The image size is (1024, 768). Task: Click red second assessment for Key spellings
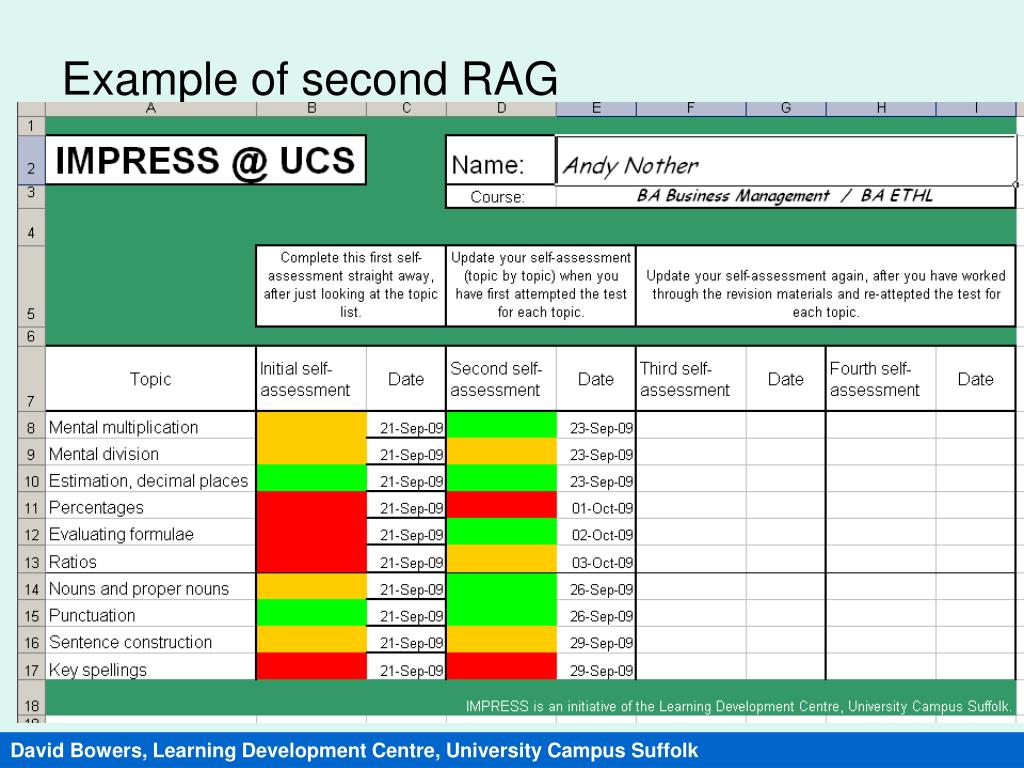[502, 667]
